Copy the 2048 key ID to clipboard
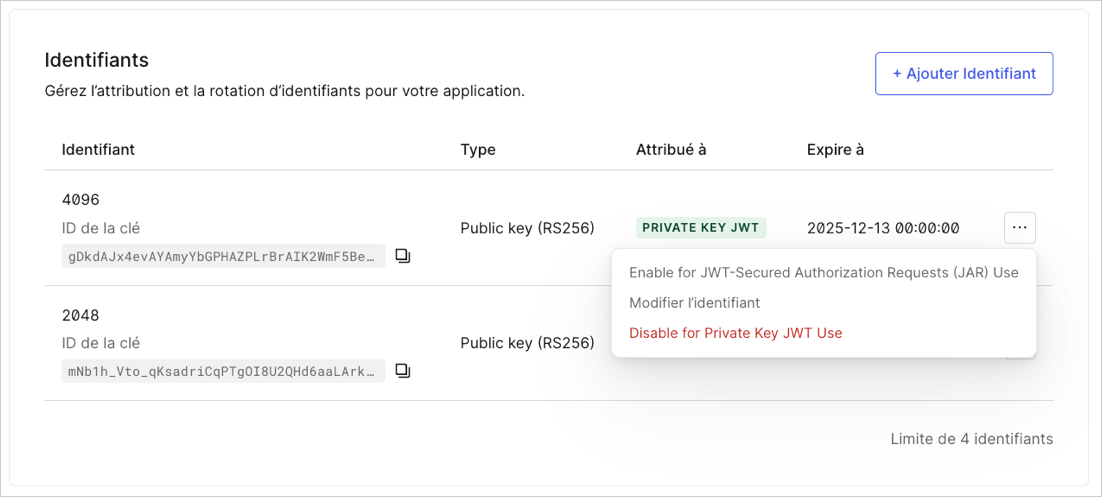 tap(403, 370)
